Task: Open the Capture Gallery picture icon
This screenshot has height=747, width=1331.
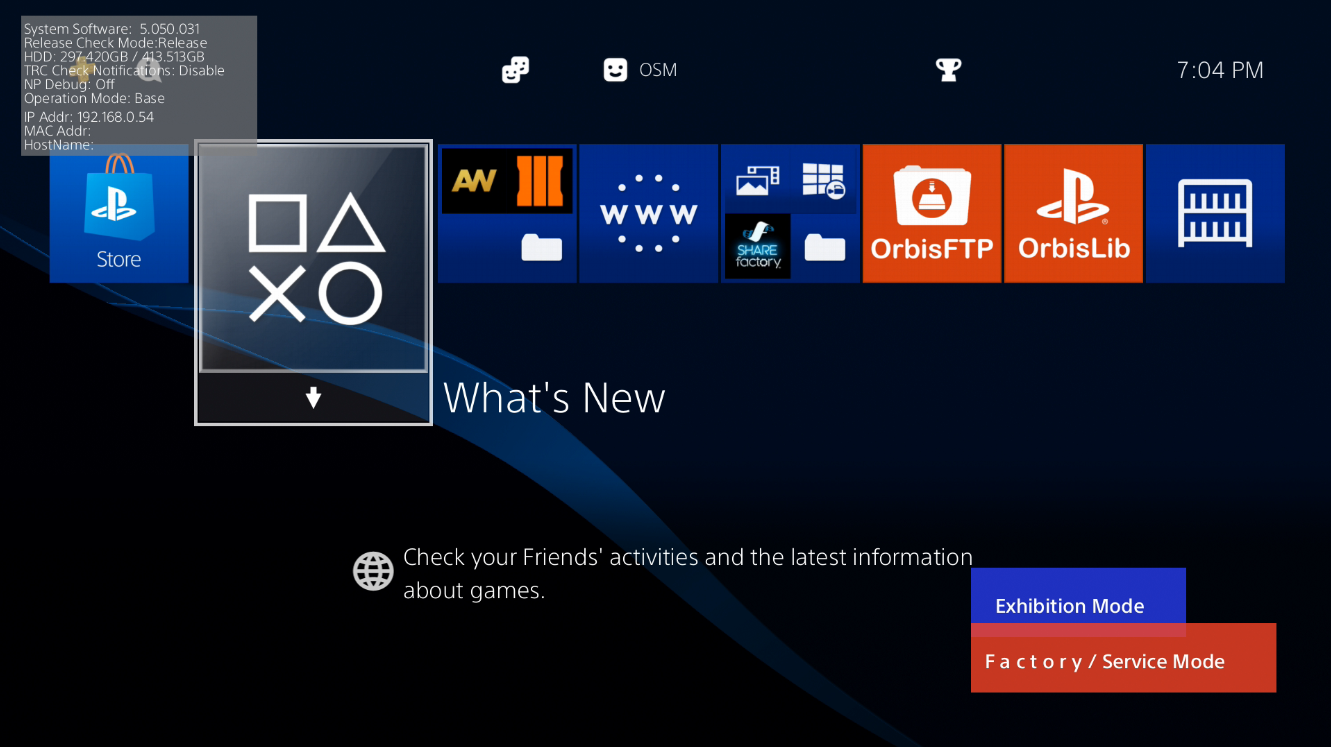Action: [x=757, y=181]
